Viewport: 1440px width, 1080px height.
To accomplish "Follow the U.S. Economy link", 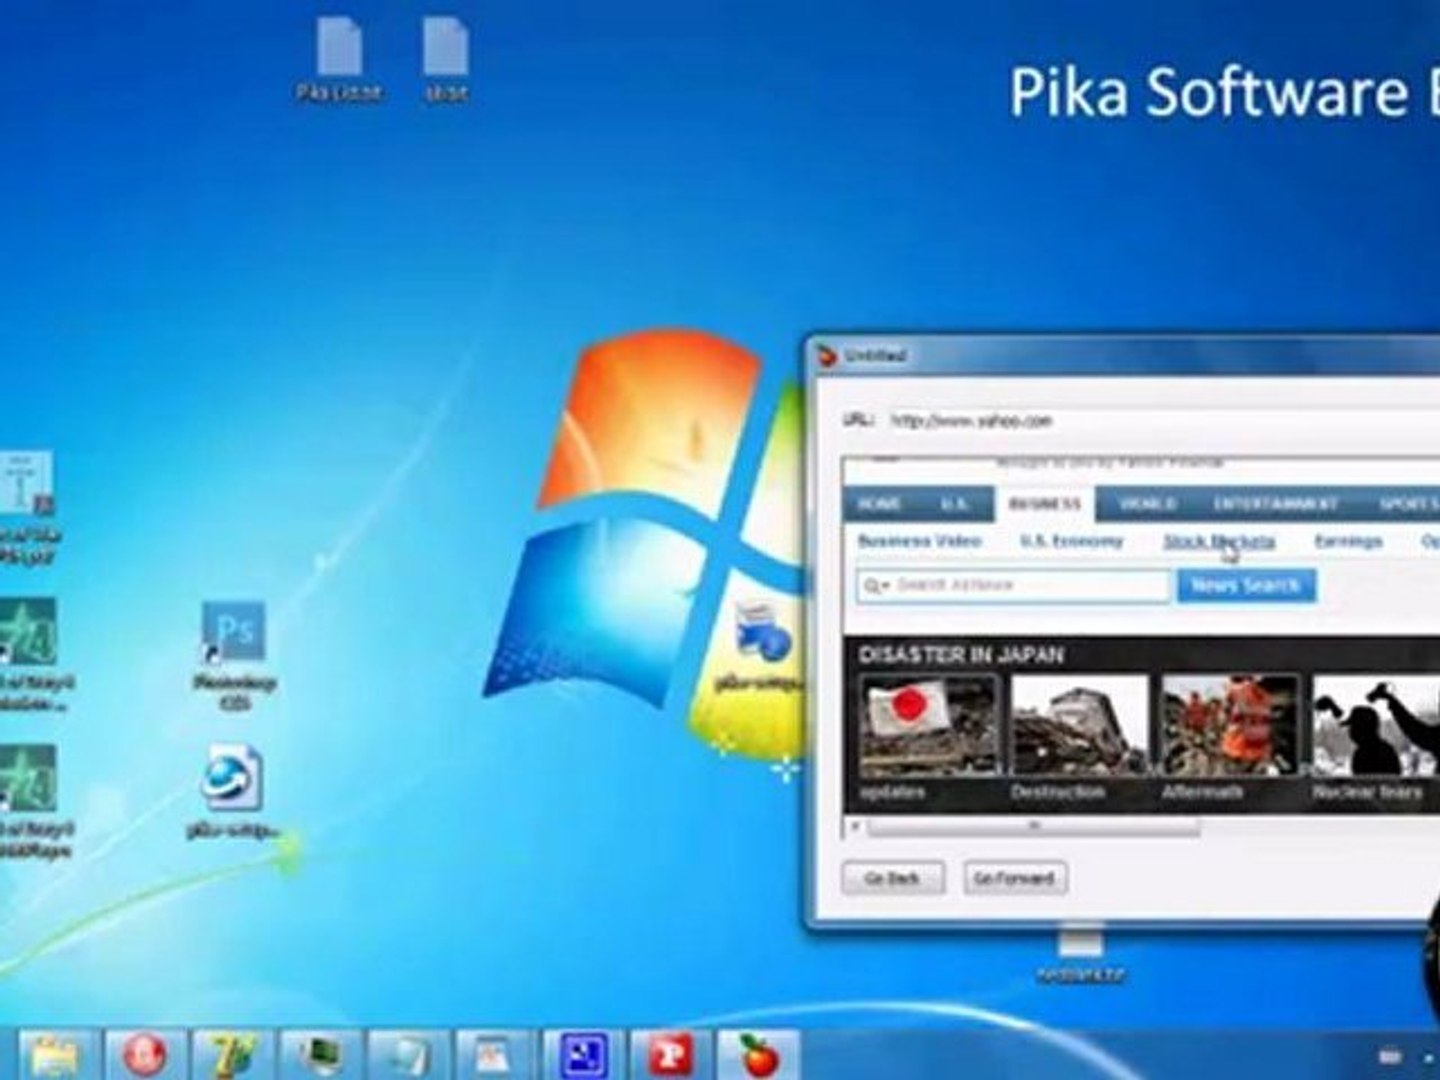I will coord(1071,541).
